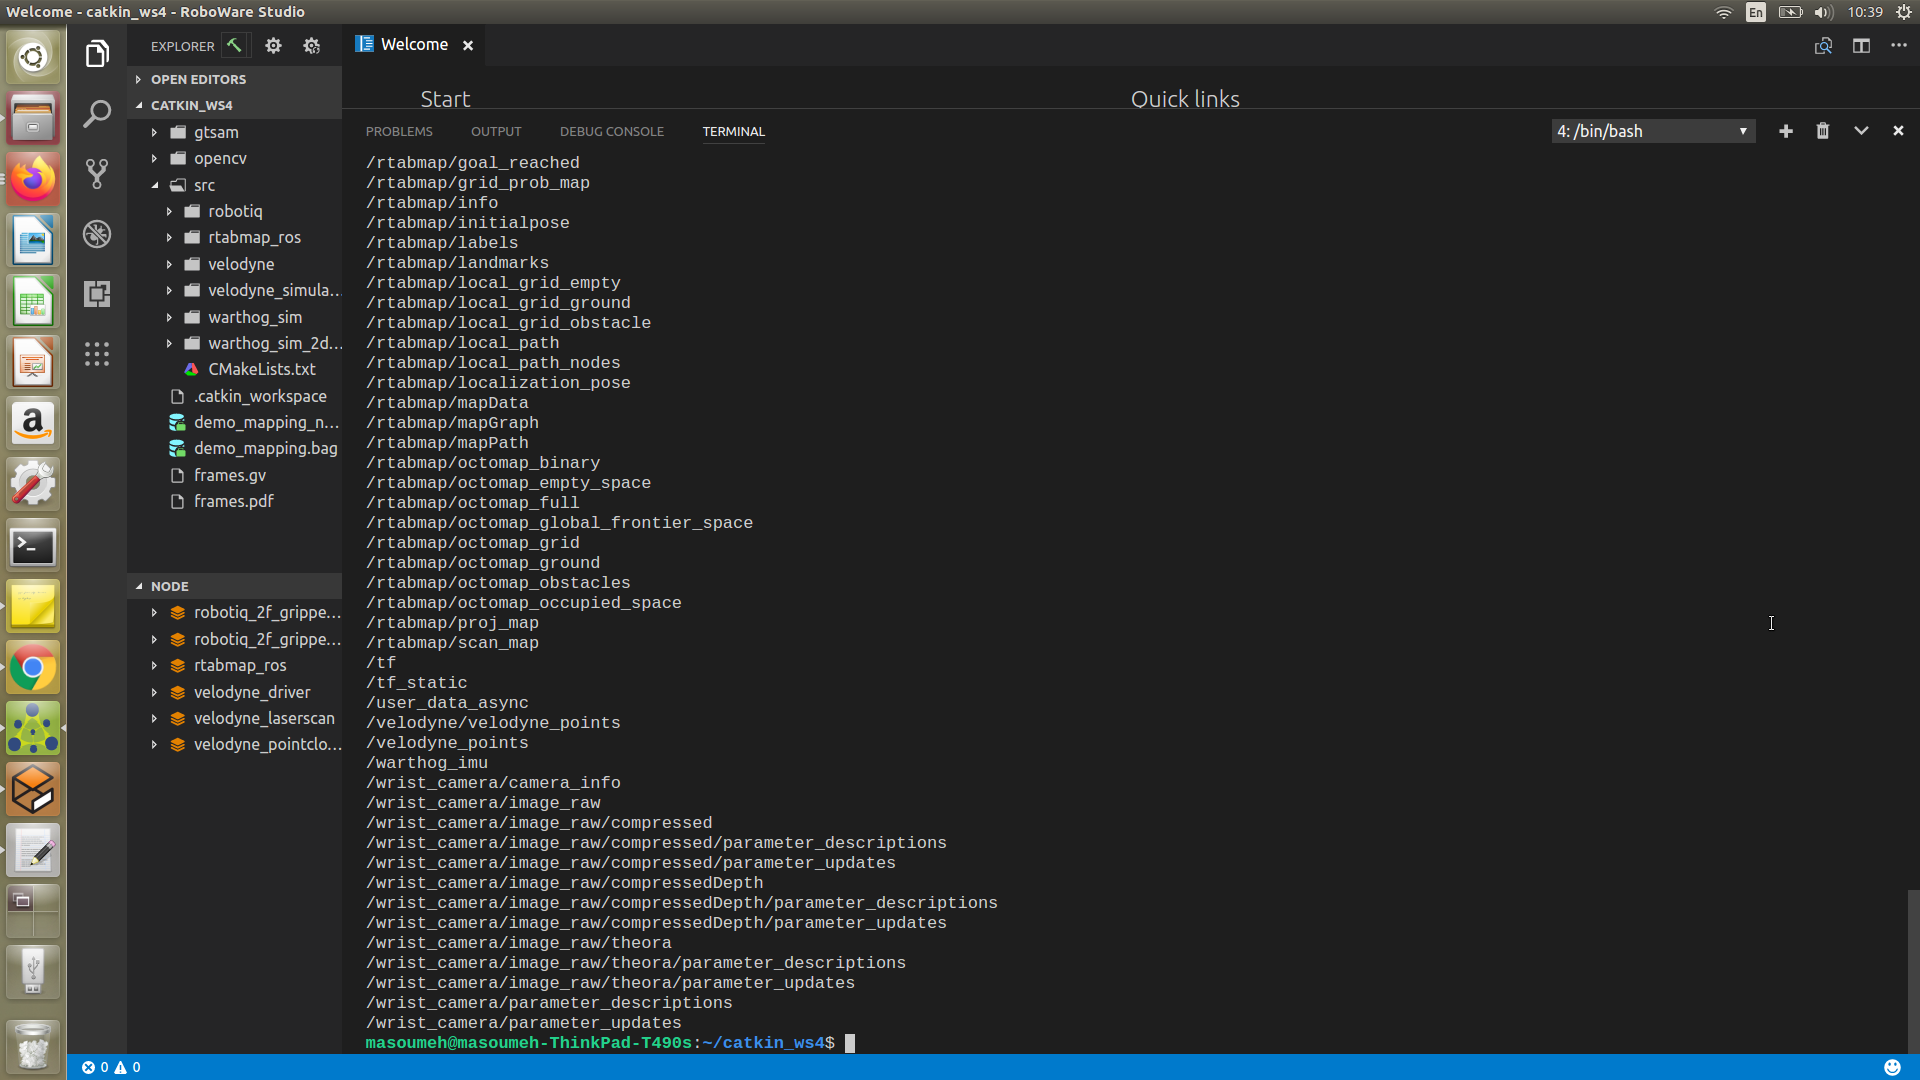Viewport: 1920px width, 1080px height.
Task: Open the Debug view icon
Action: tap(97, 234)
